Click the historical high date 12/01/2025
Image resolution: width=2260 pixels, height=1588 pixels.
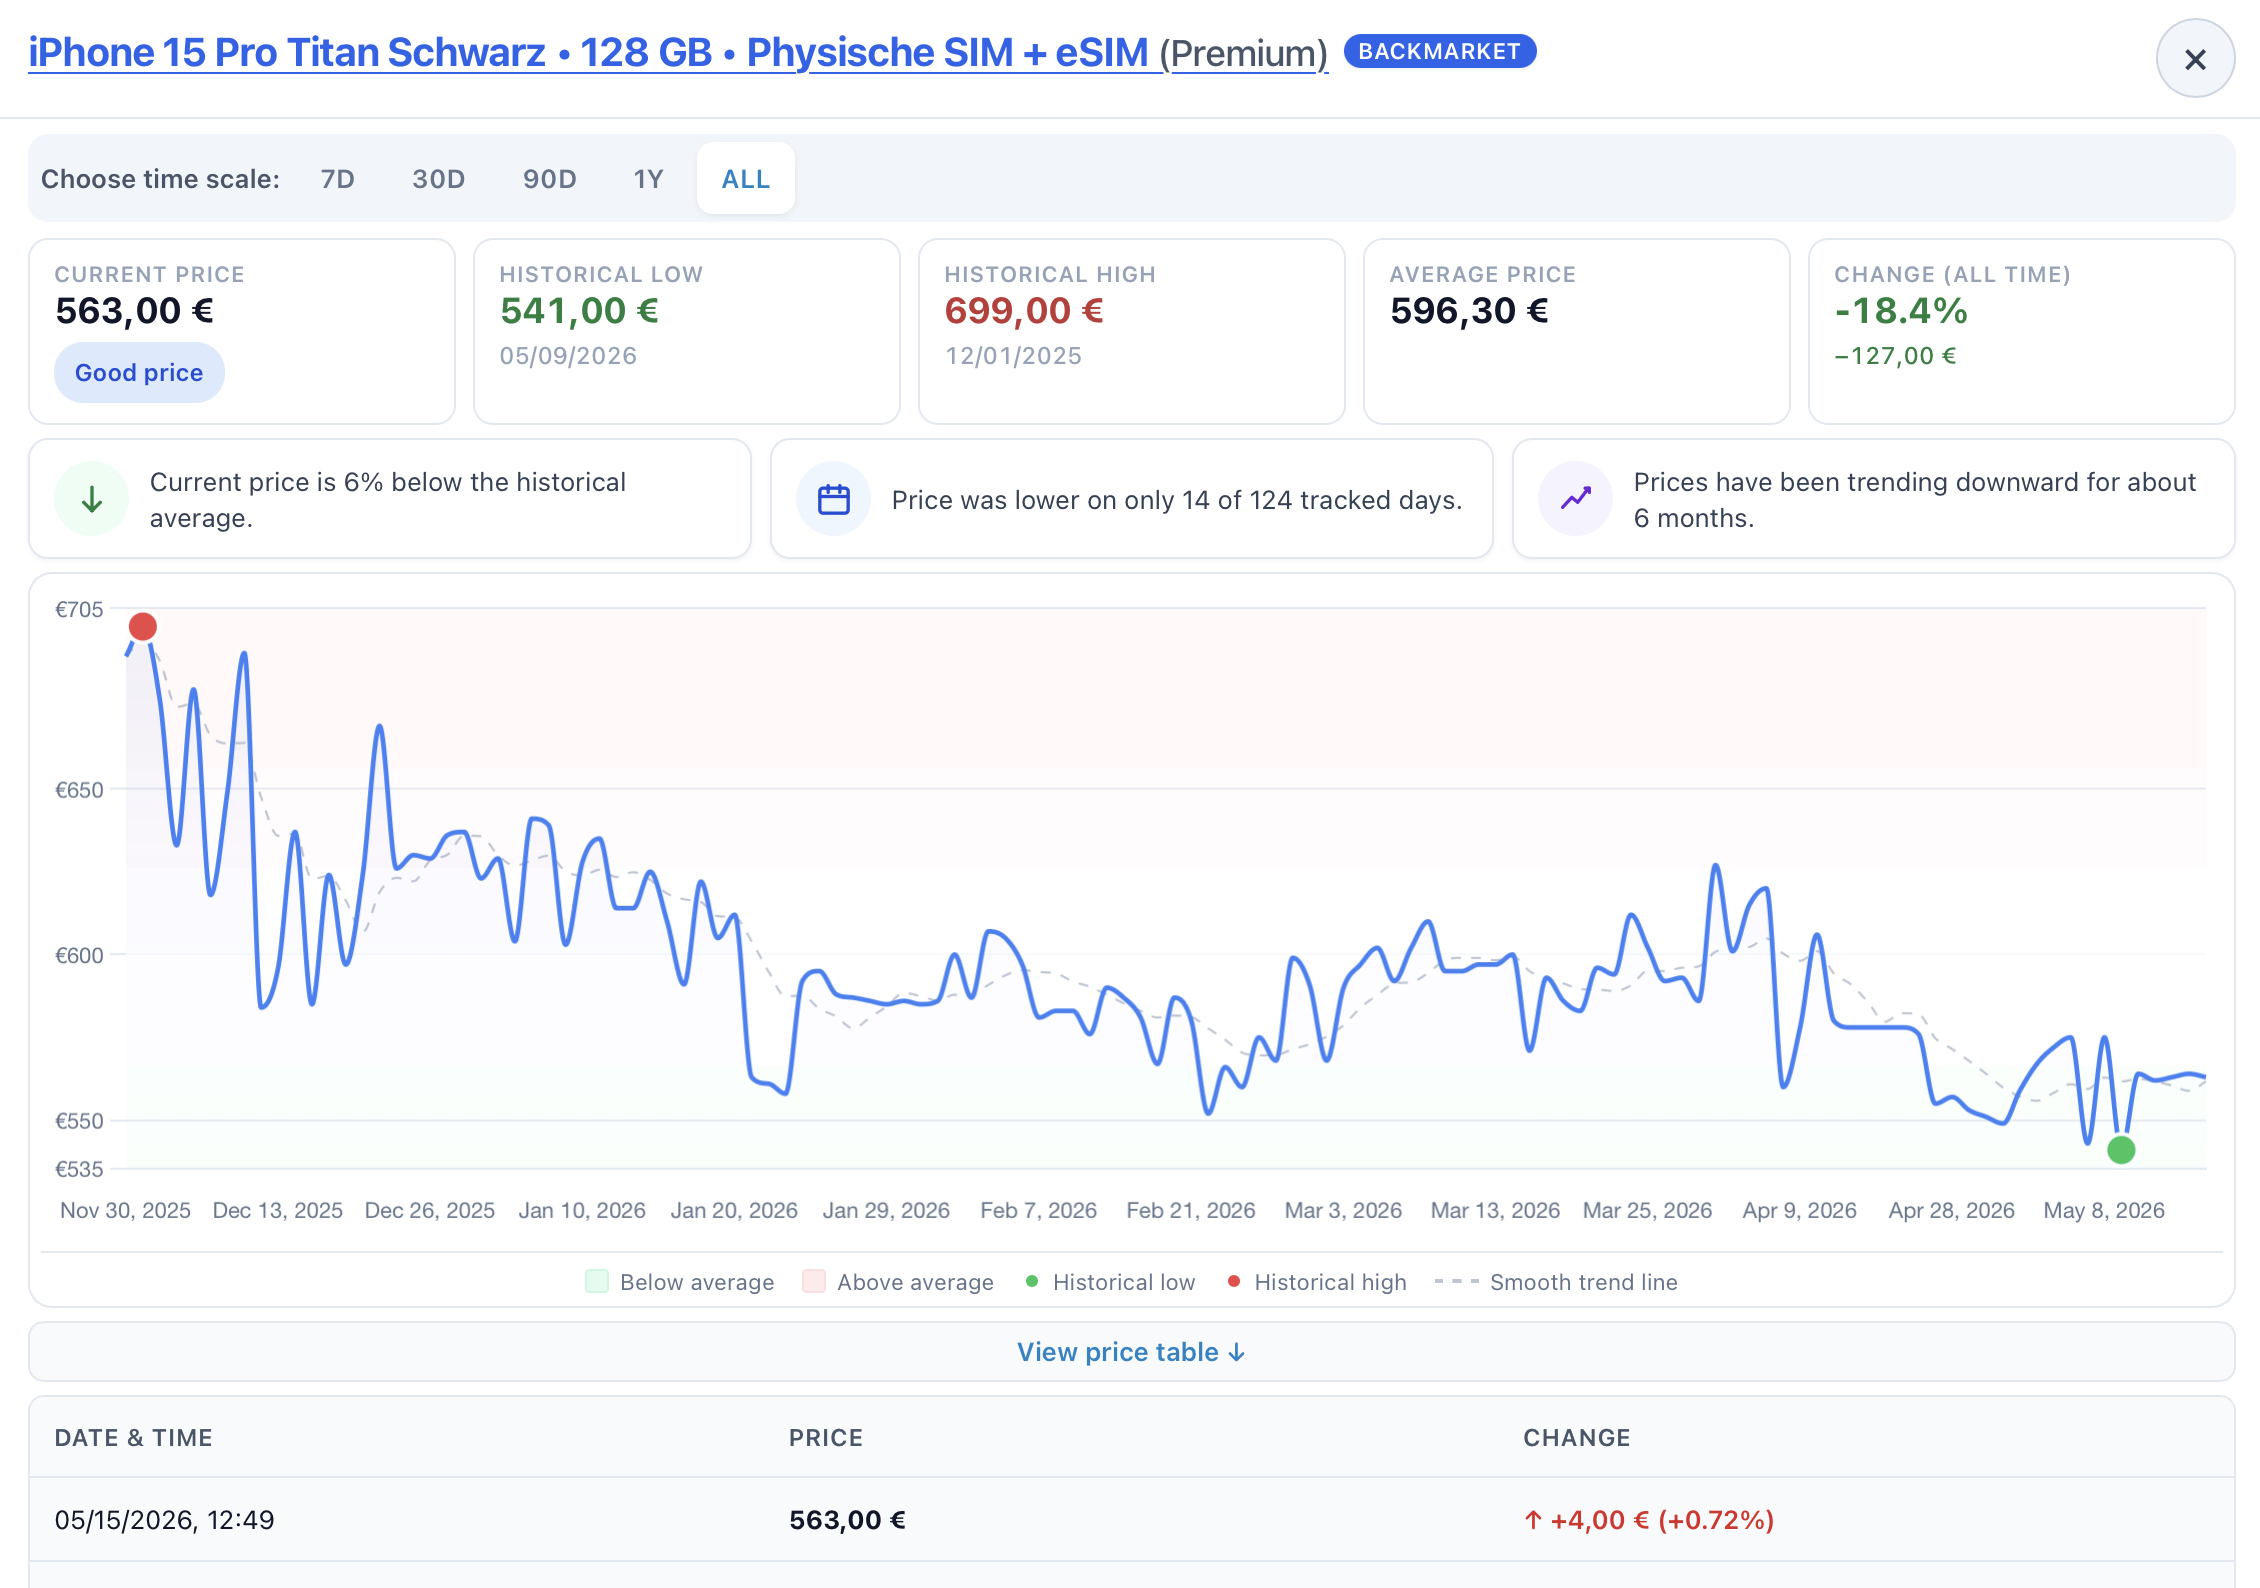(1014, 356)
